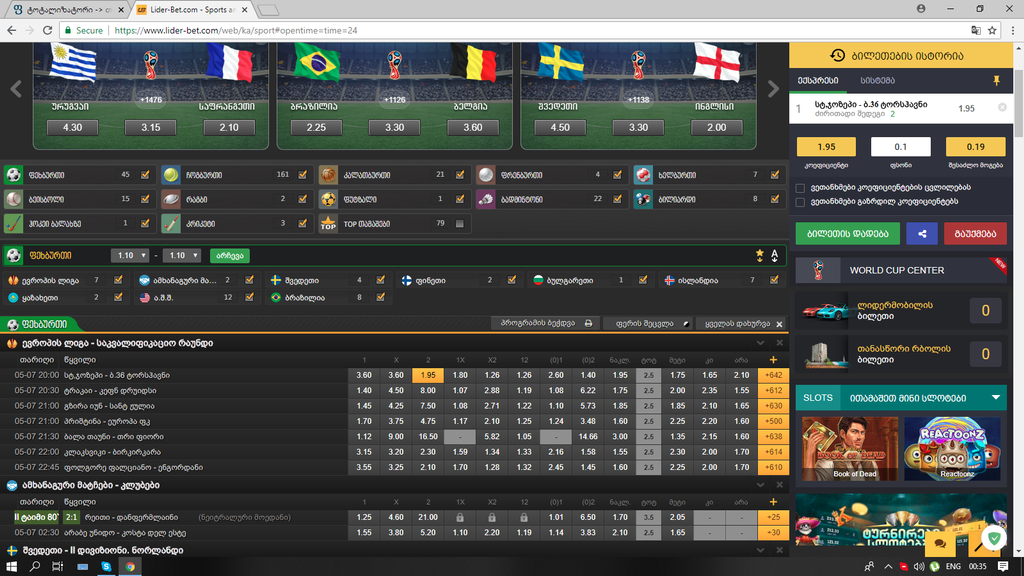Uncheck the ისლანდია league checkbox
Screen dimensions: 1024x576
tap(774, 280)
